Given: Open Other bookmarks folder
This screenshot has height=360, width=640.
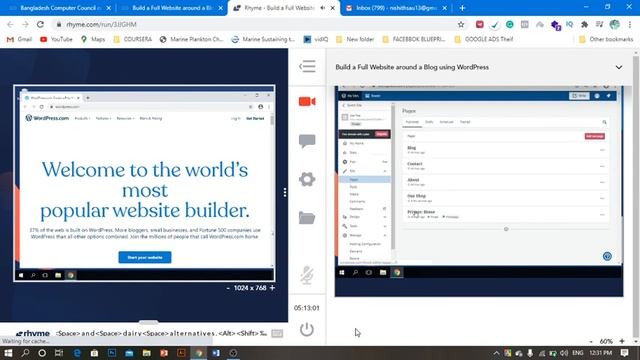Looking at the screenshot, I should pyautogui.click(x=606, y=39).
